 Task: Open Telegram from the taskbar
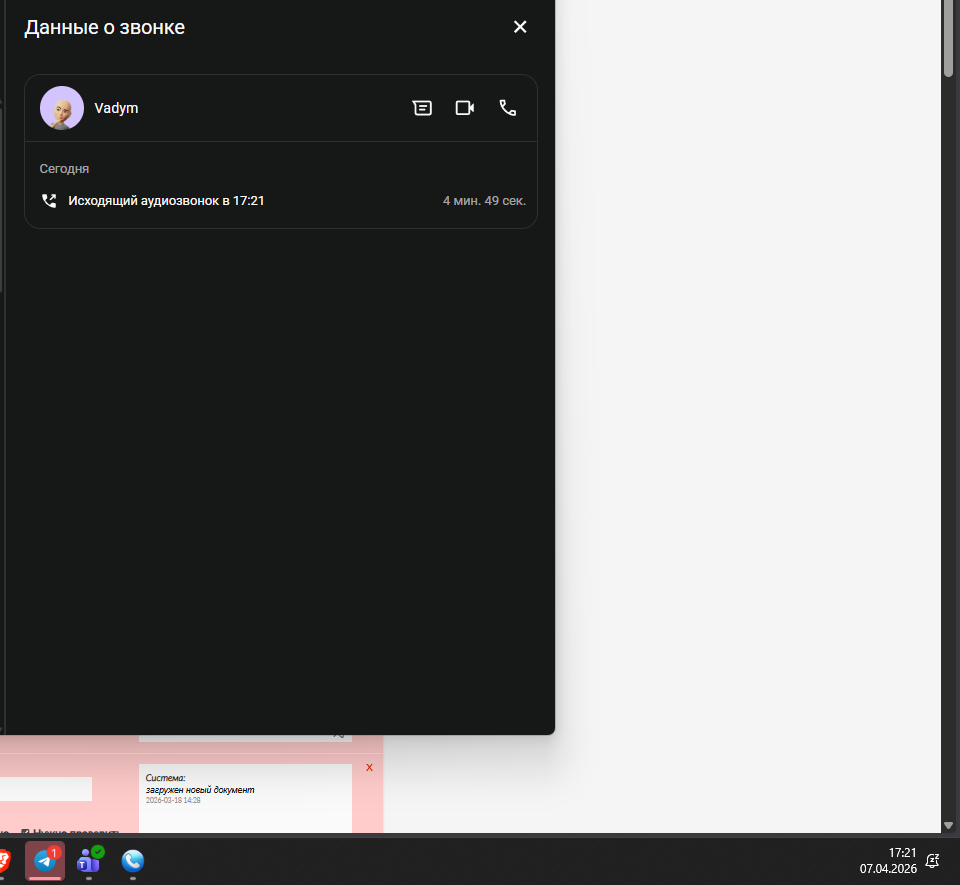tap(45, 861)
